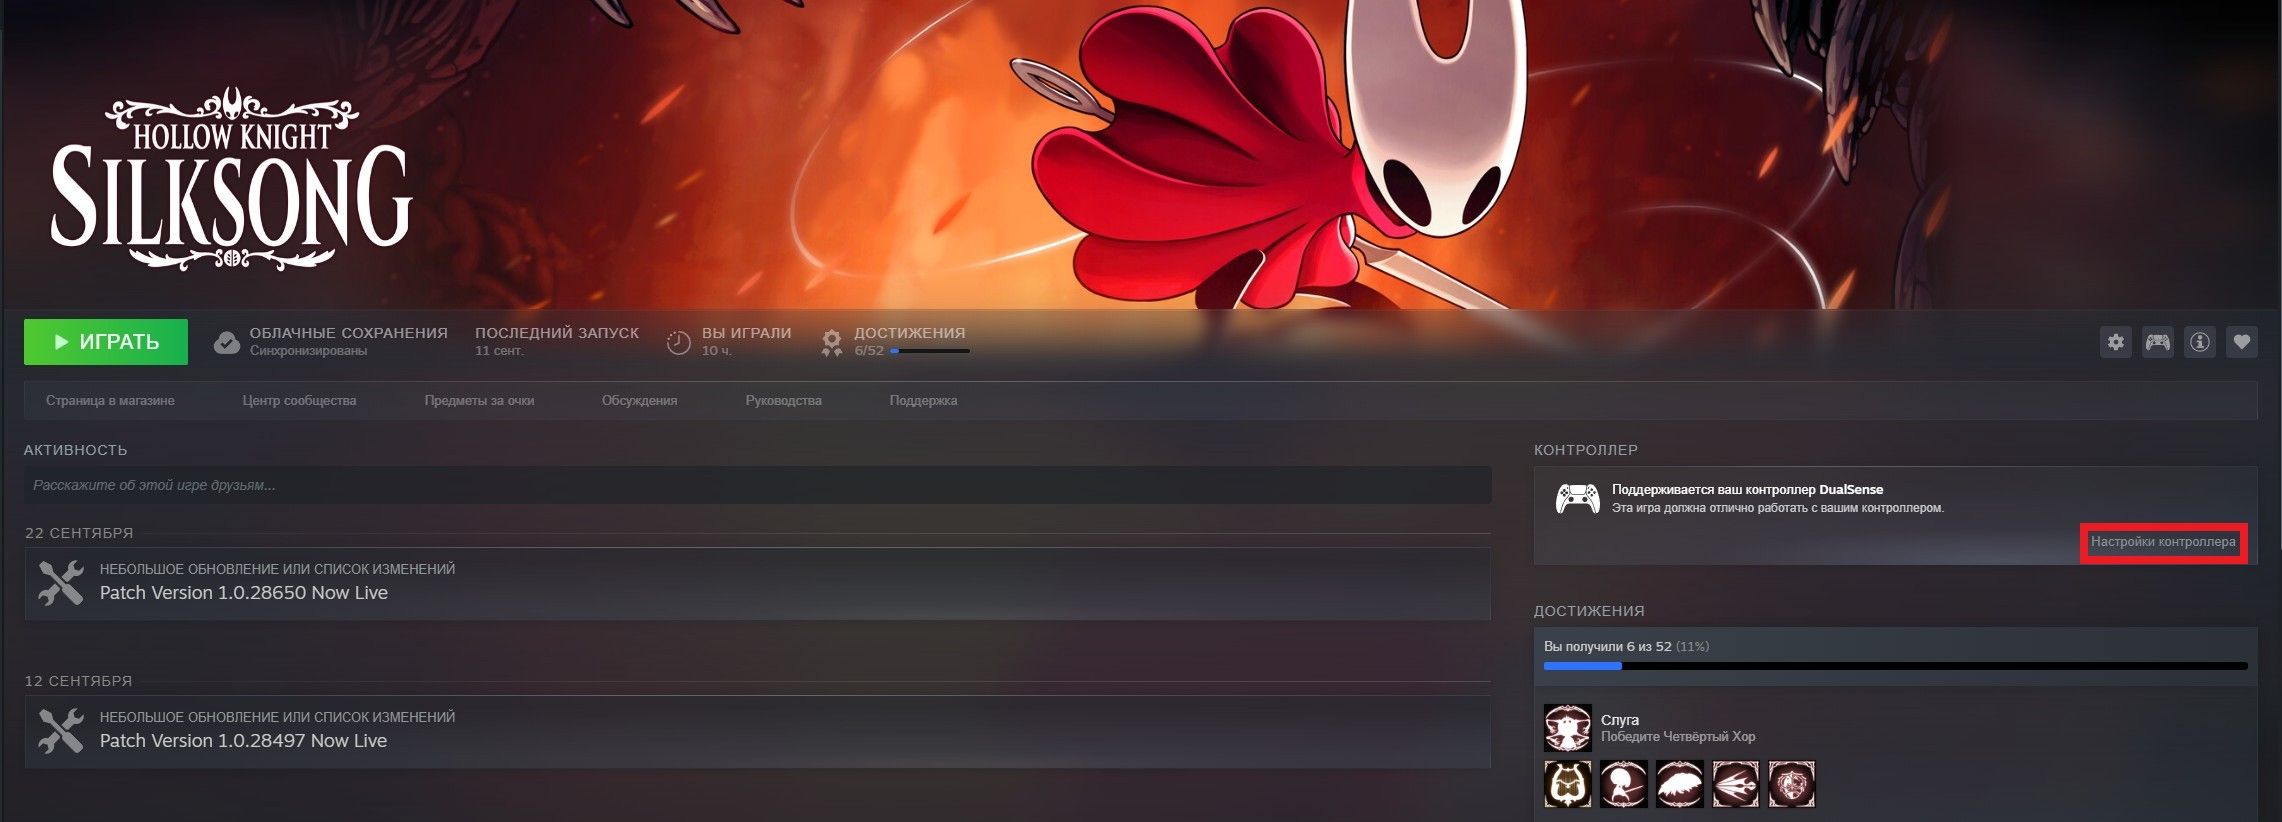Click 'Вы получили 6 из 52' text
Viewport: 2282px width, 822px height.
point(1607,647)
